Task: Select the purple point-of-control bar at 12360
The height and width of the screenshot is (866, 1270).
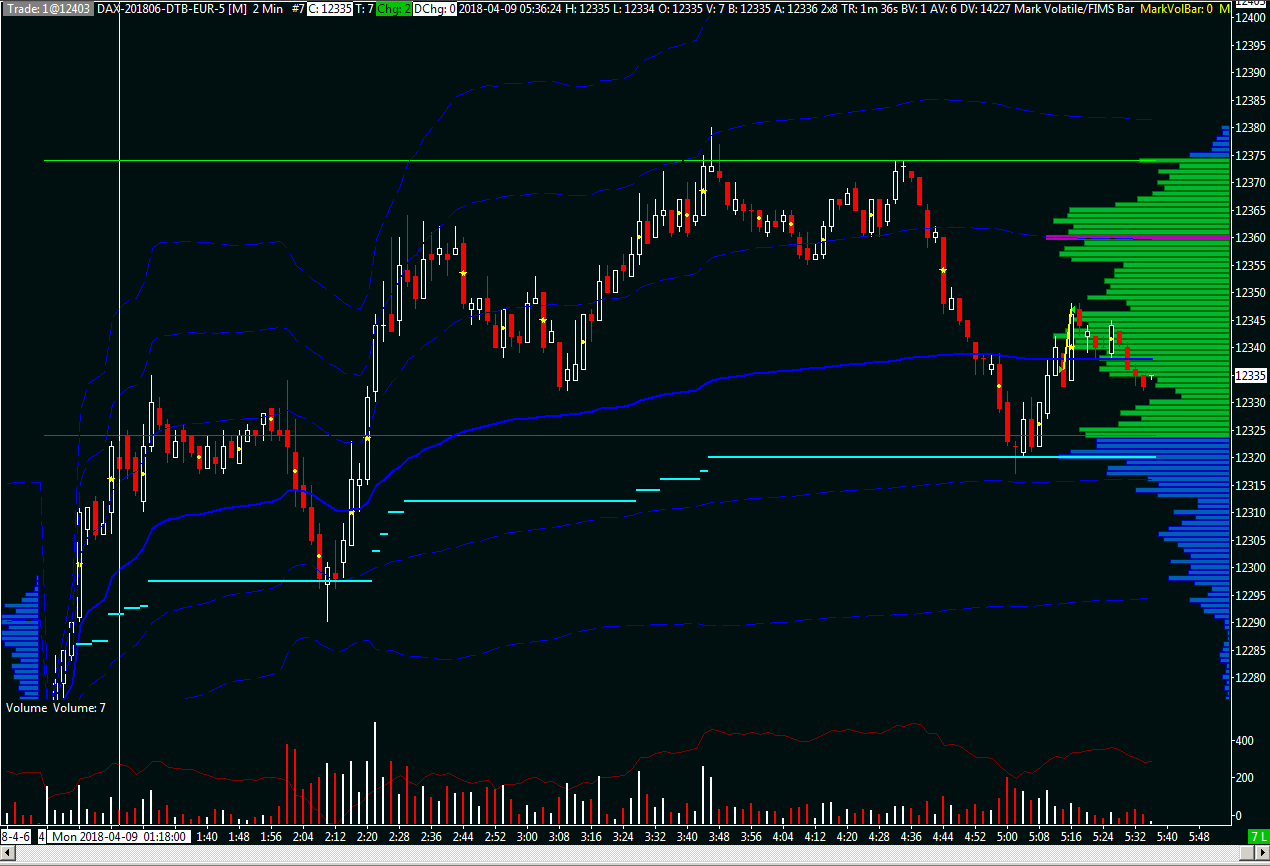Action: click(x=1137, y=237)
